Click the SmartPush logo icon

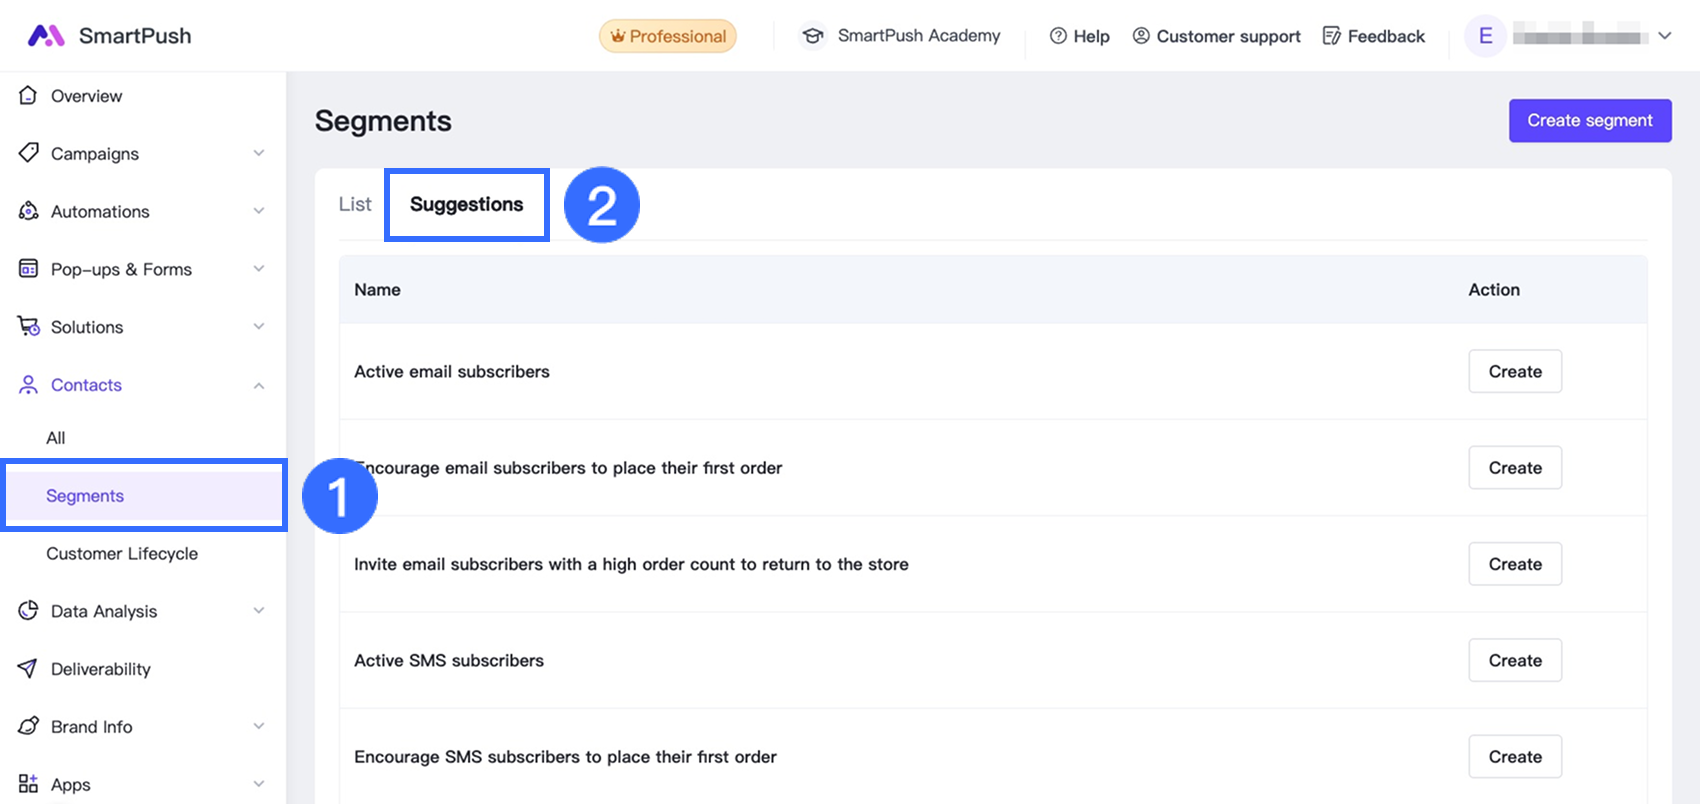[46, 36]
